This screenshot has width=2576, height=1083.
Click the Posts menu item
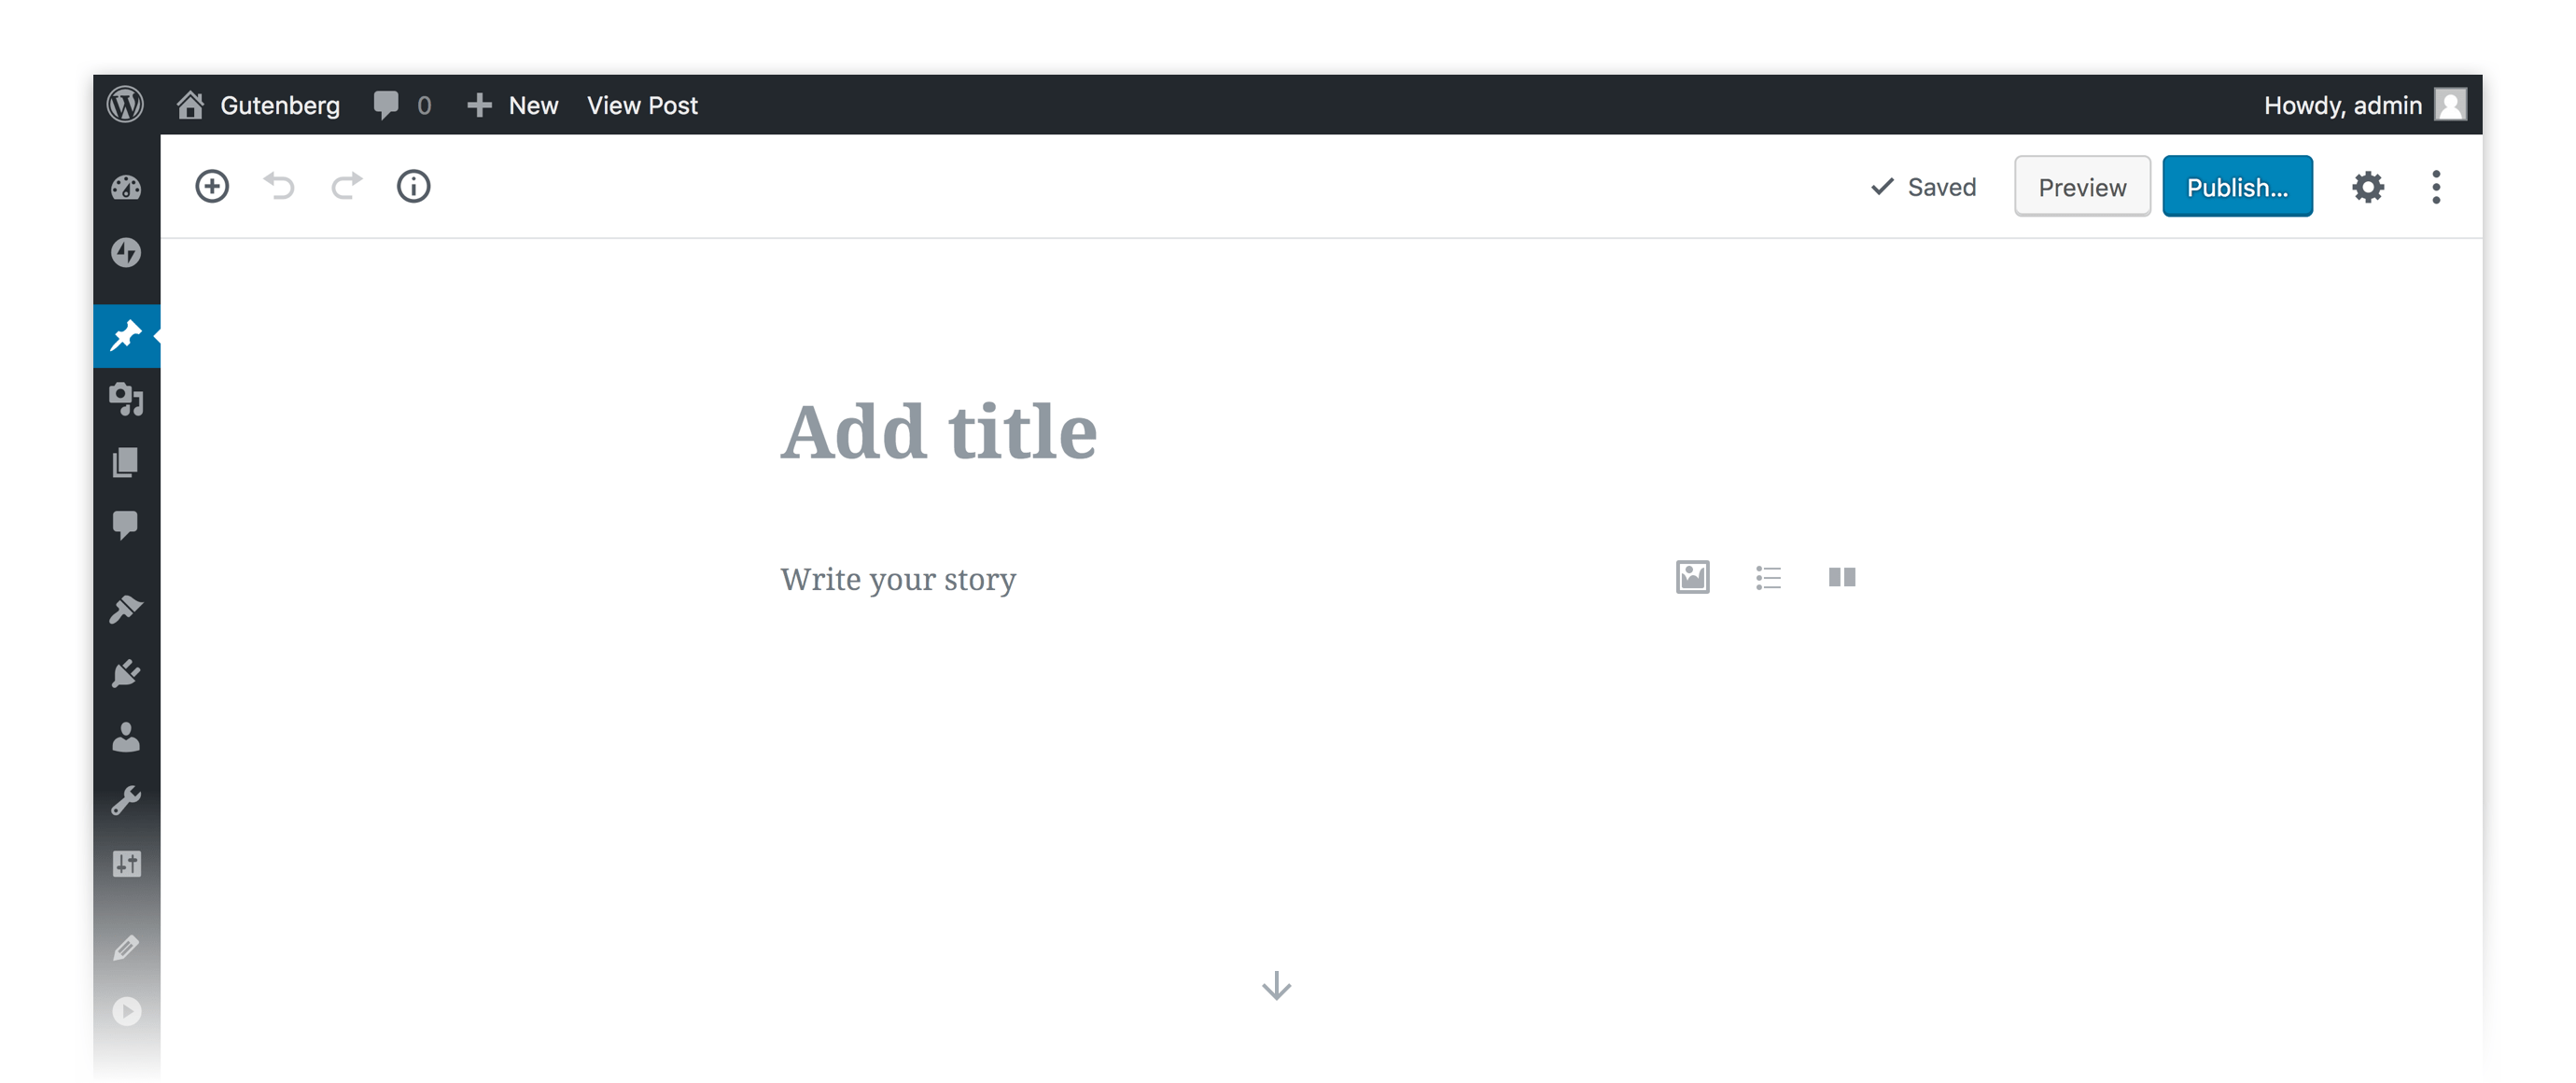tap(130, 337)
